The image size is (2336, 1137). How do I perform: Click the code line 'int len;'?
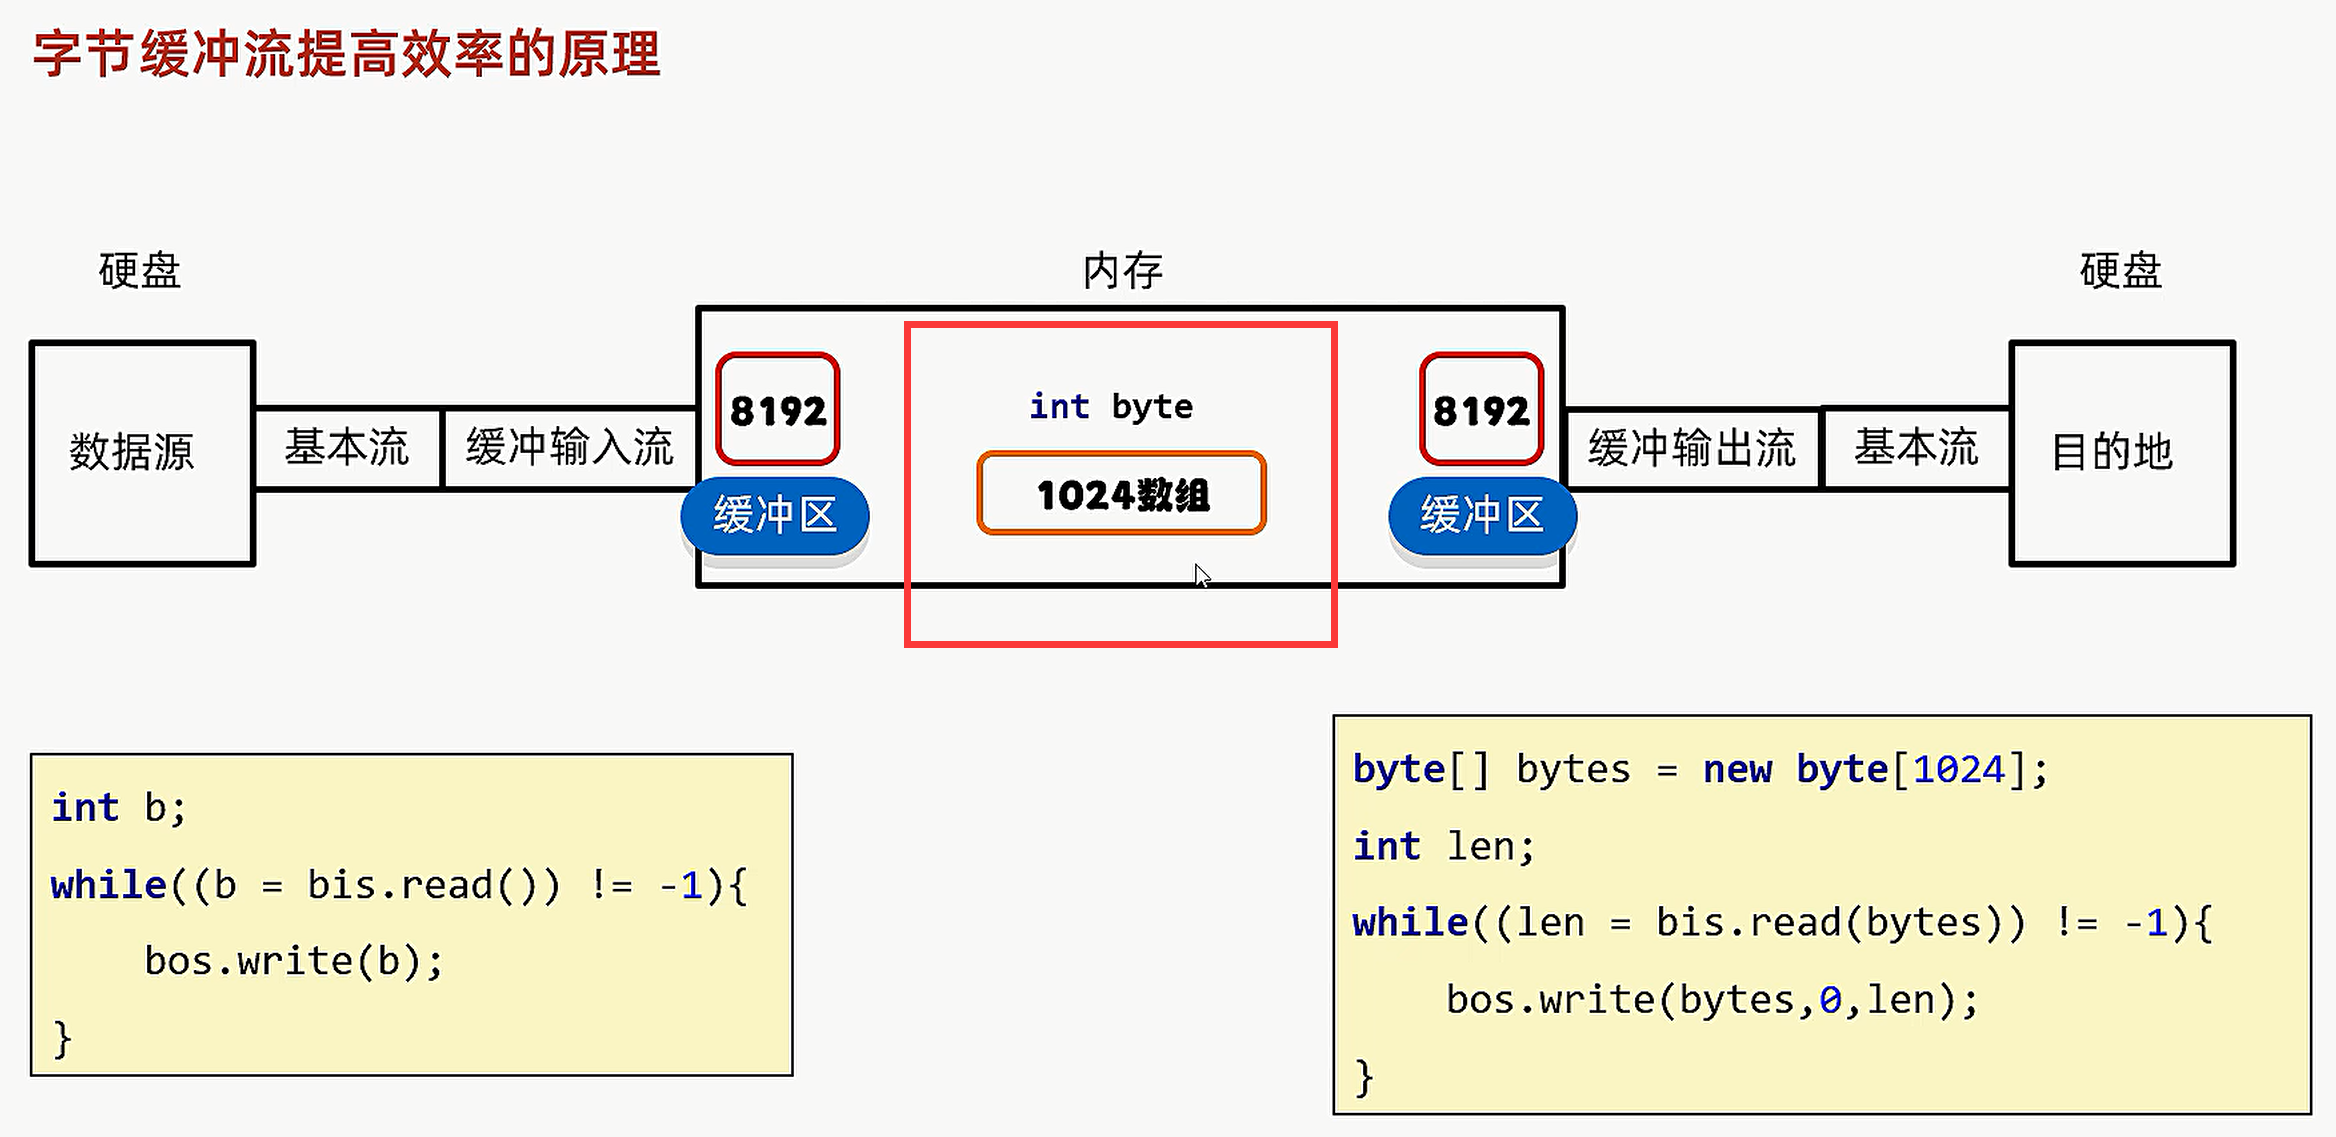(1444, 846)
